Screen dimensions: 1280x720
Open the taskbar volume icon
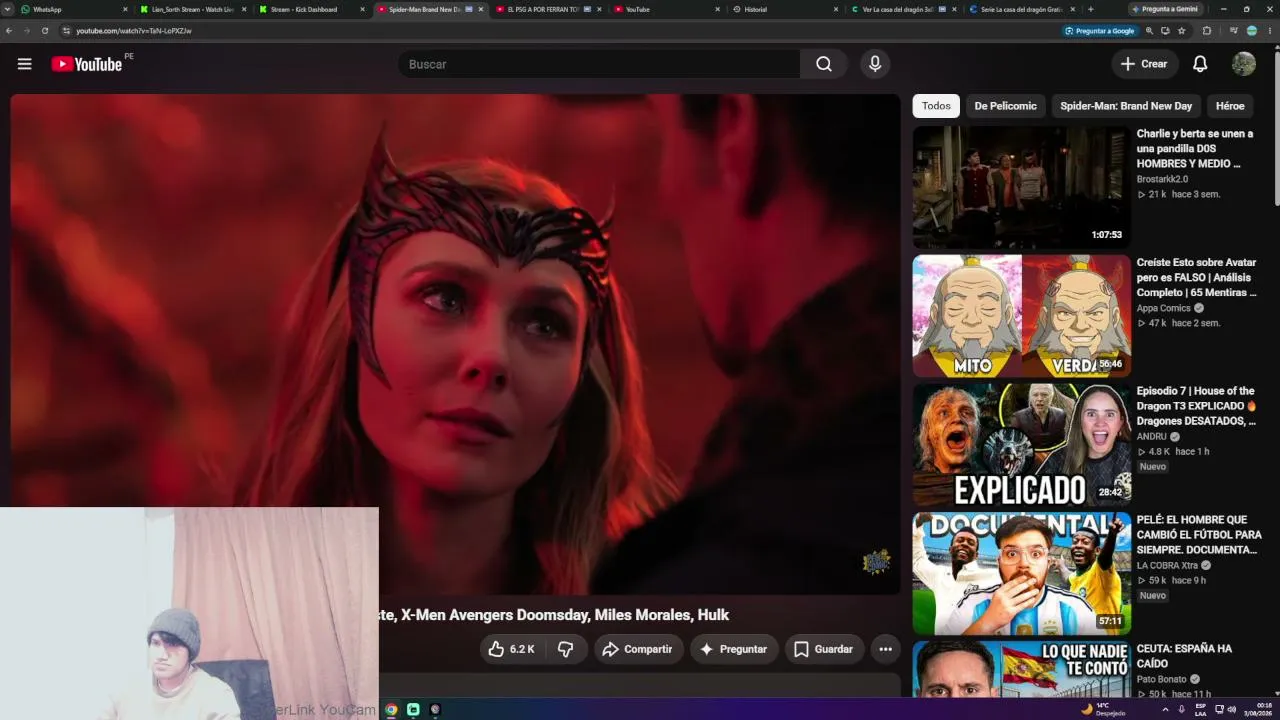[x=1231, y=709]
